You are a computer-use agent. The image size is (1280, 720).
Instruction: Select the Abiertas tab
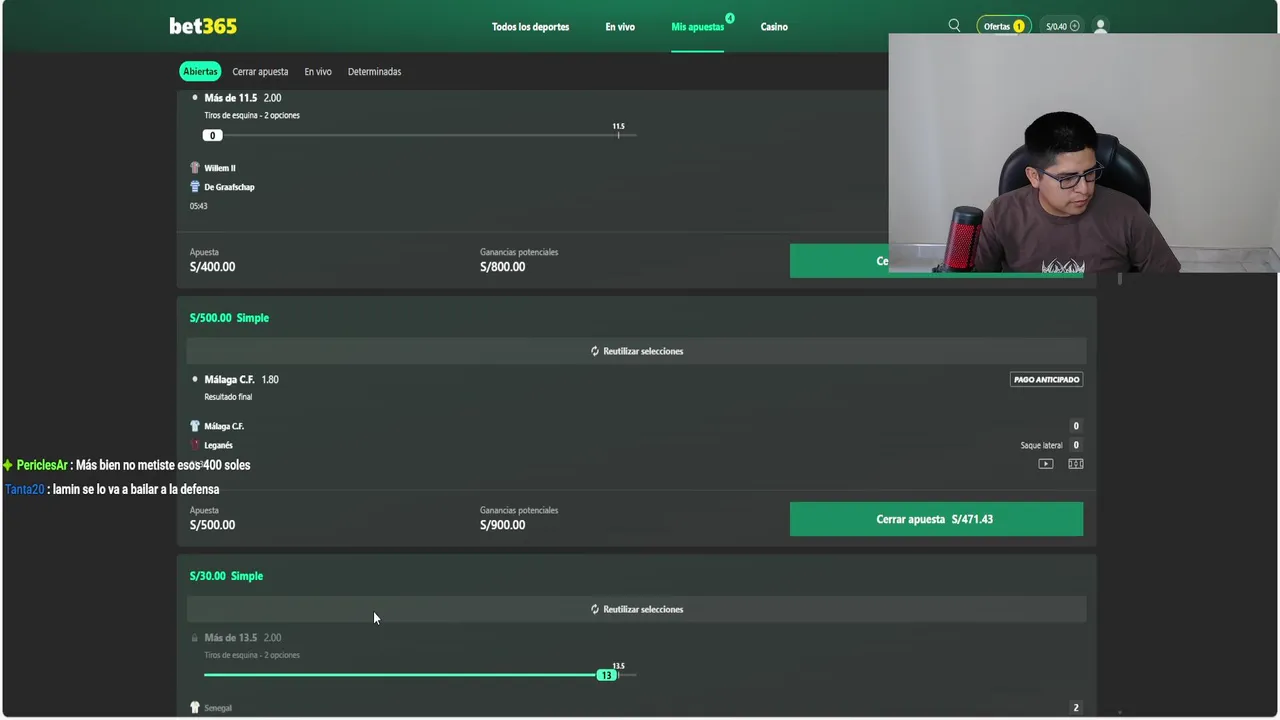coord(200,71)
